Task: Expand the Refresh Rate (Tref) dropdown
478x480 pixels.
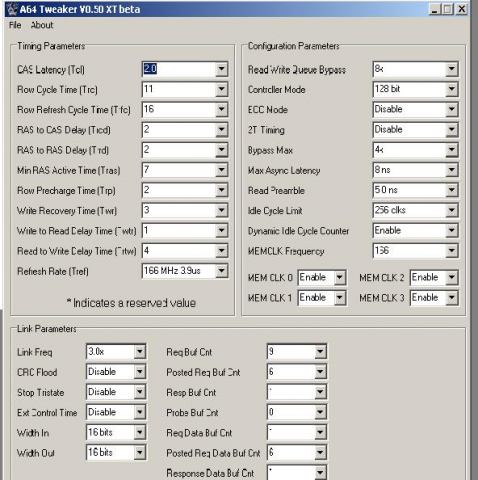Action: click(x=221, y=271)
